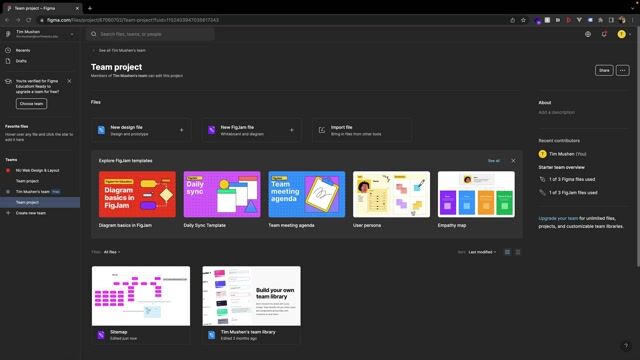Expand the Last modified sort dropdown
This screenshot has width=640, height=360.
point(482,252)
